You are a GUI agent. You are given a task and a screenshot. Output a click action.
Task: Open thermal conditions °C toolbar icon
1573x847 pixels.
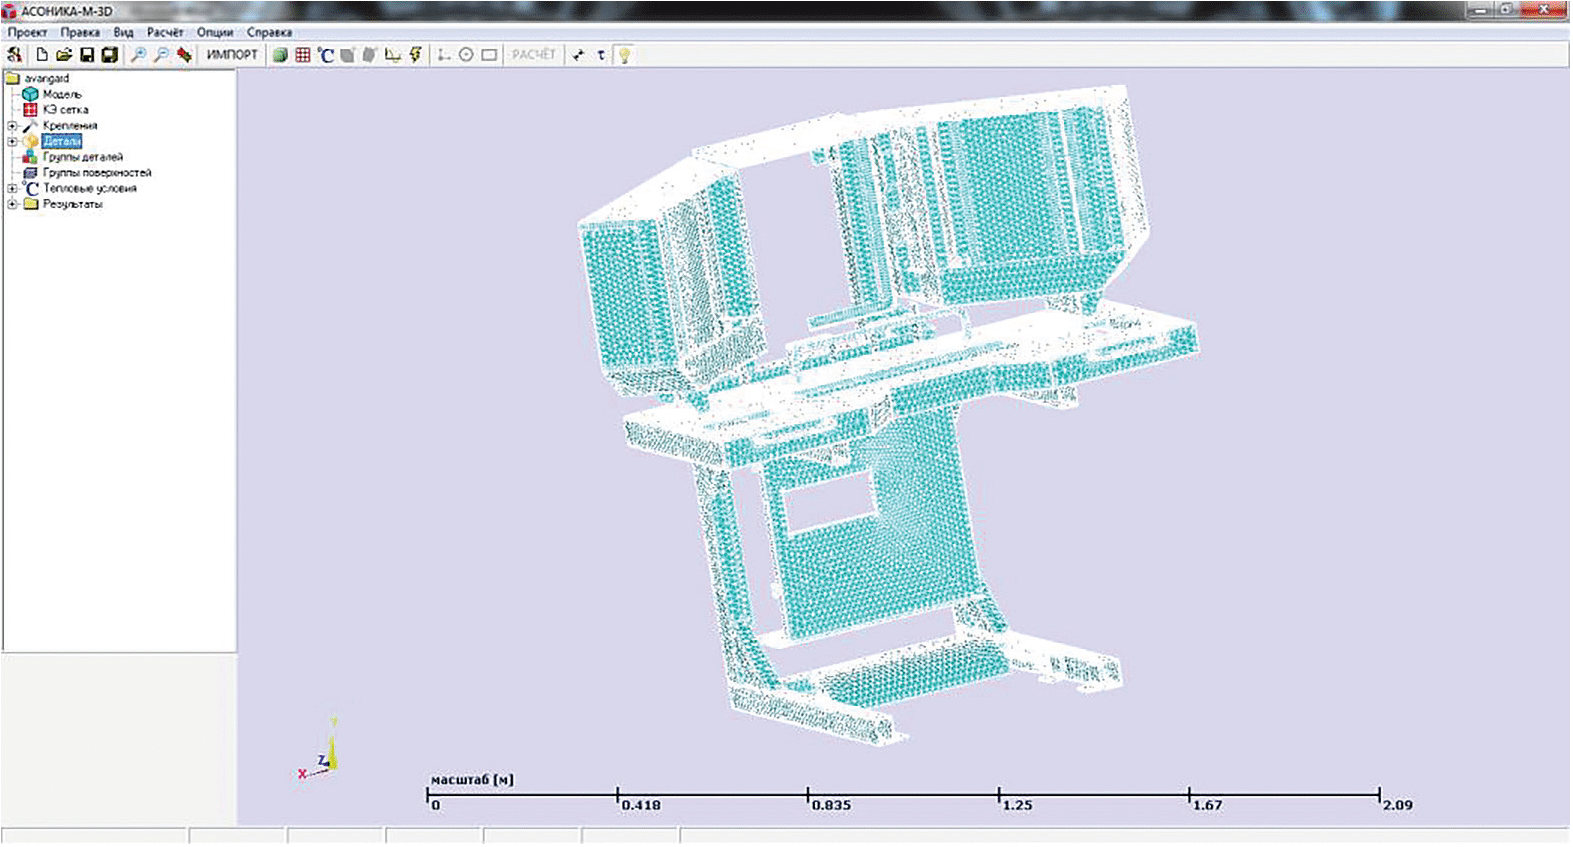tap(325, 55)
